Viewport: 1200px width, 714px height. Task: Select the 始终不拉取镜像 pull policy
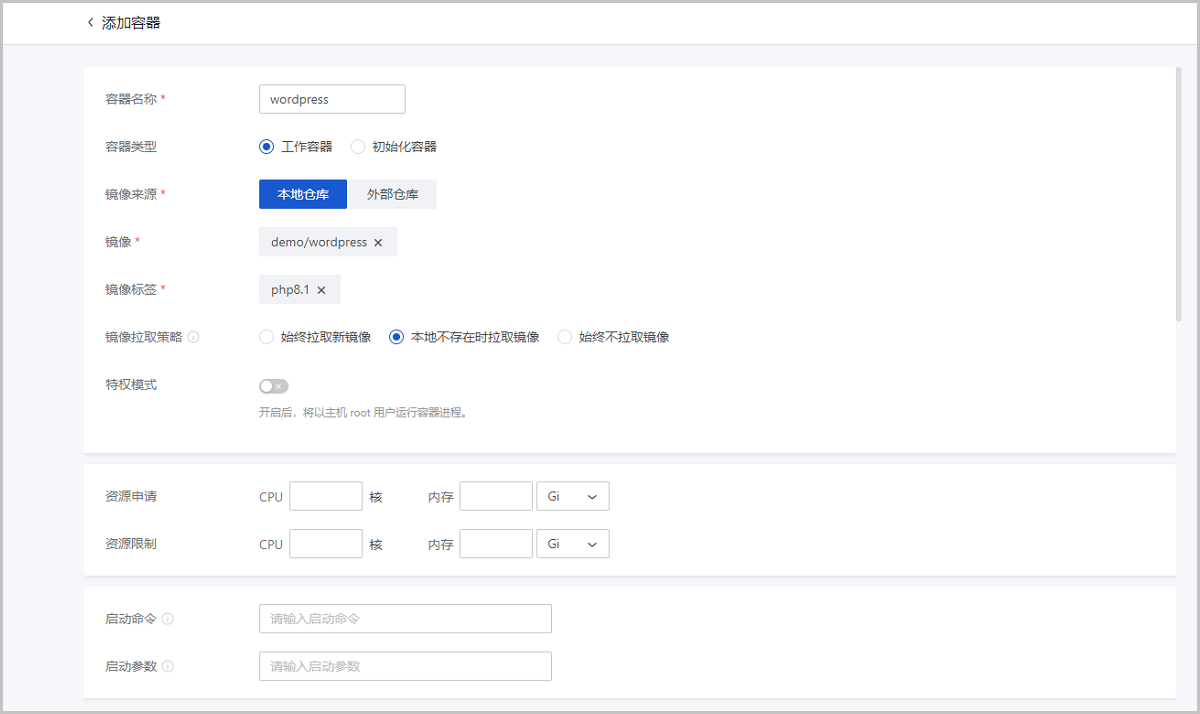coord(564,337)
